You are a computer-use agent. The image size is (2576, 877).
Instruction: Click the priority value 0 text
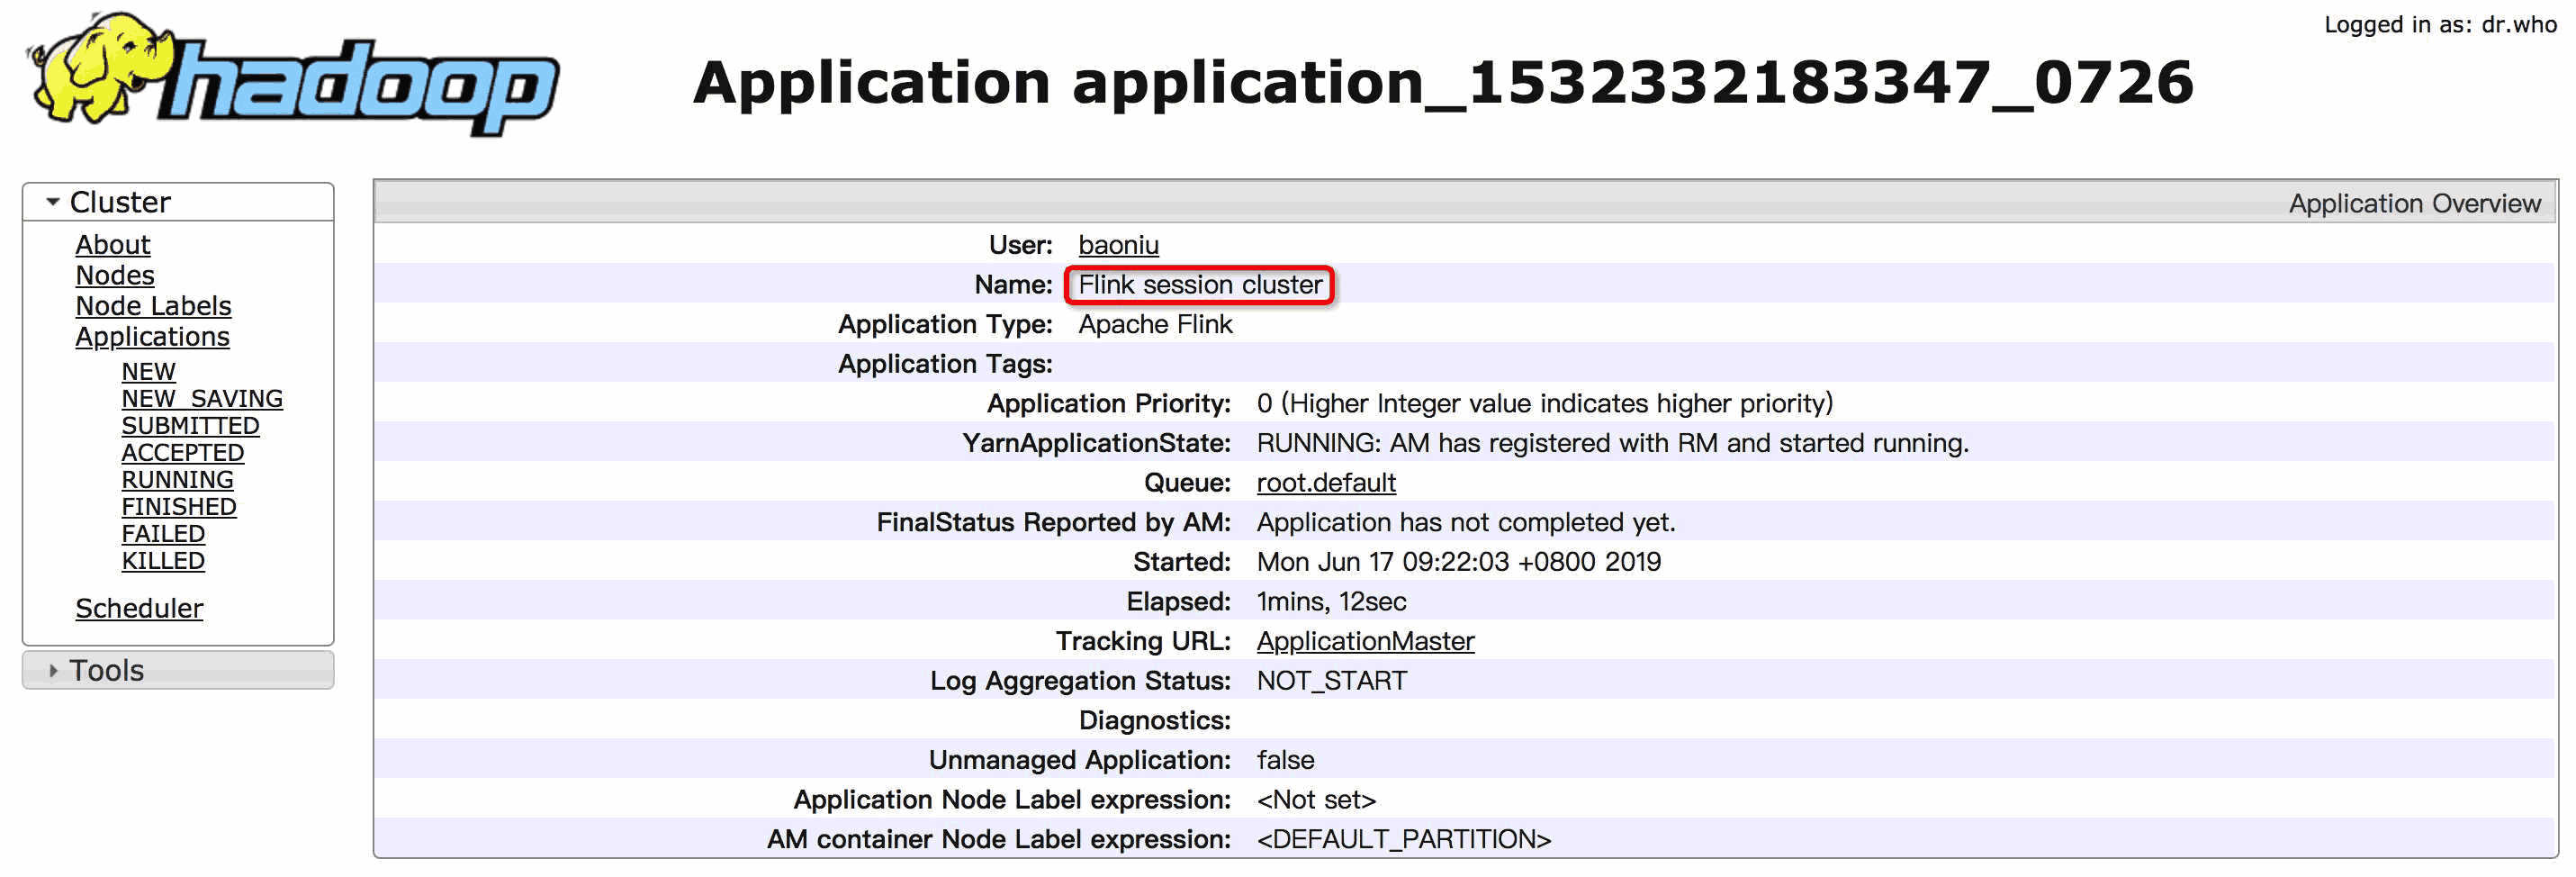tap(1544, 403)
